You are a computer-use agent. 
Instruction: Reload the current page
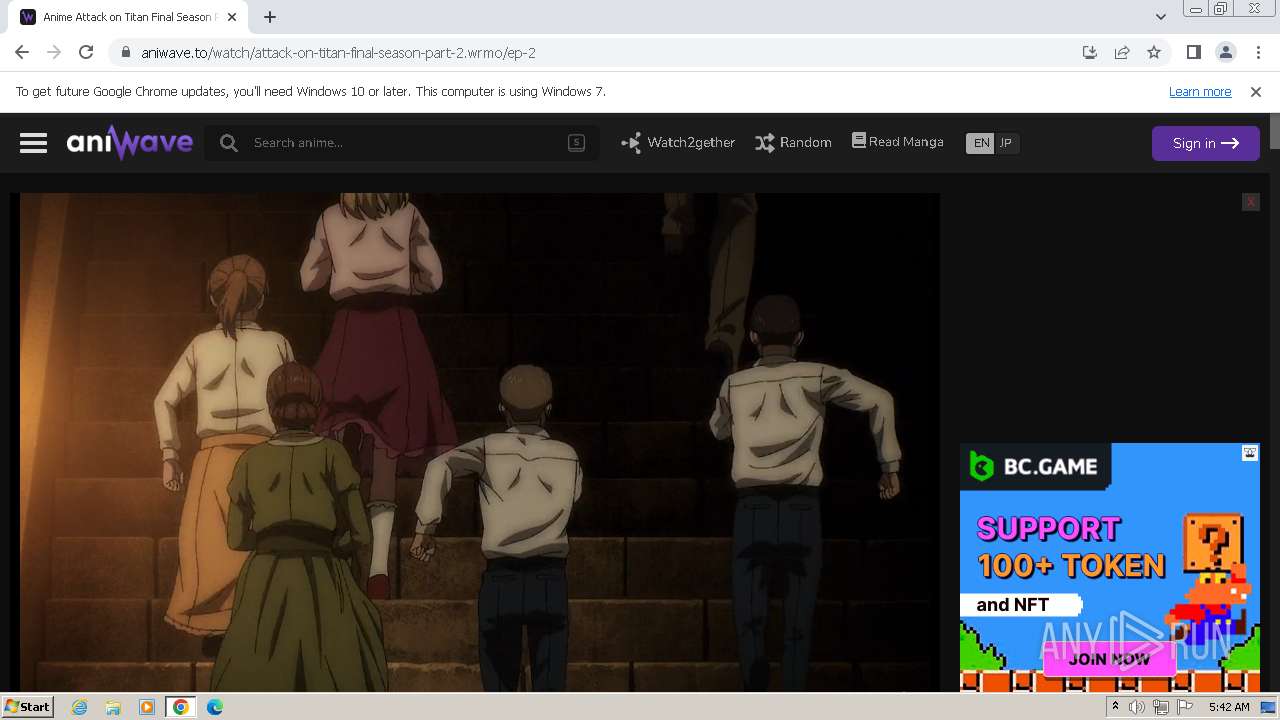tap(86, 52)
